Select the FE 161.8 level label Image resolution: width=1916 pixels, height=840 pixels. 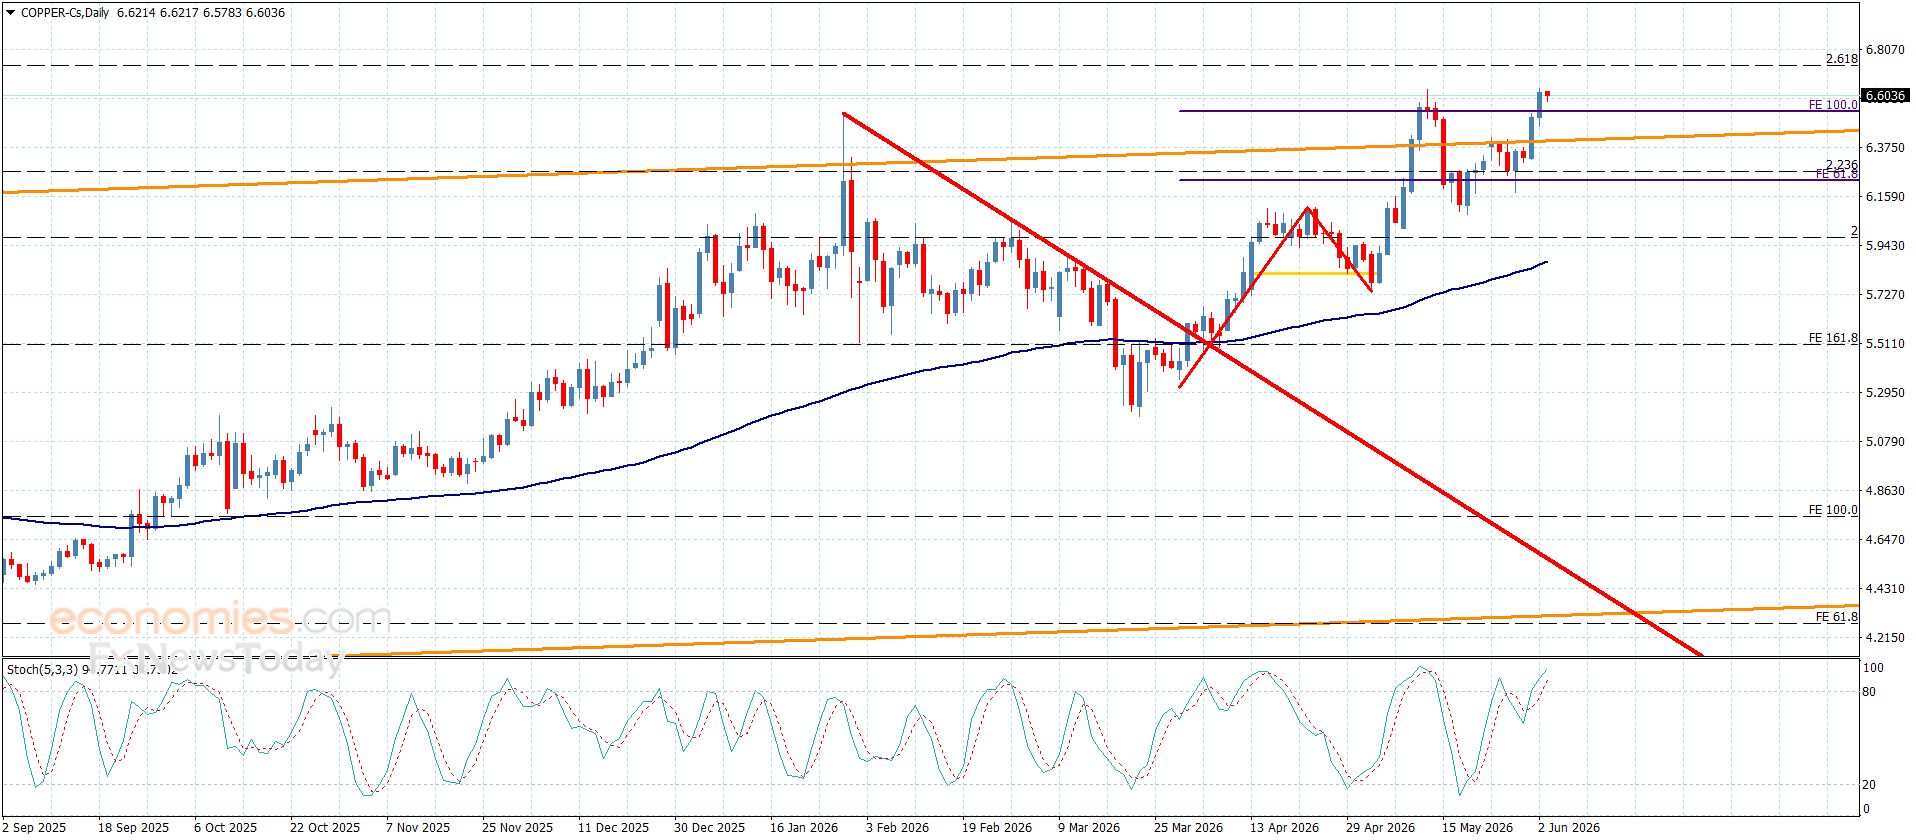(1833, 339)
